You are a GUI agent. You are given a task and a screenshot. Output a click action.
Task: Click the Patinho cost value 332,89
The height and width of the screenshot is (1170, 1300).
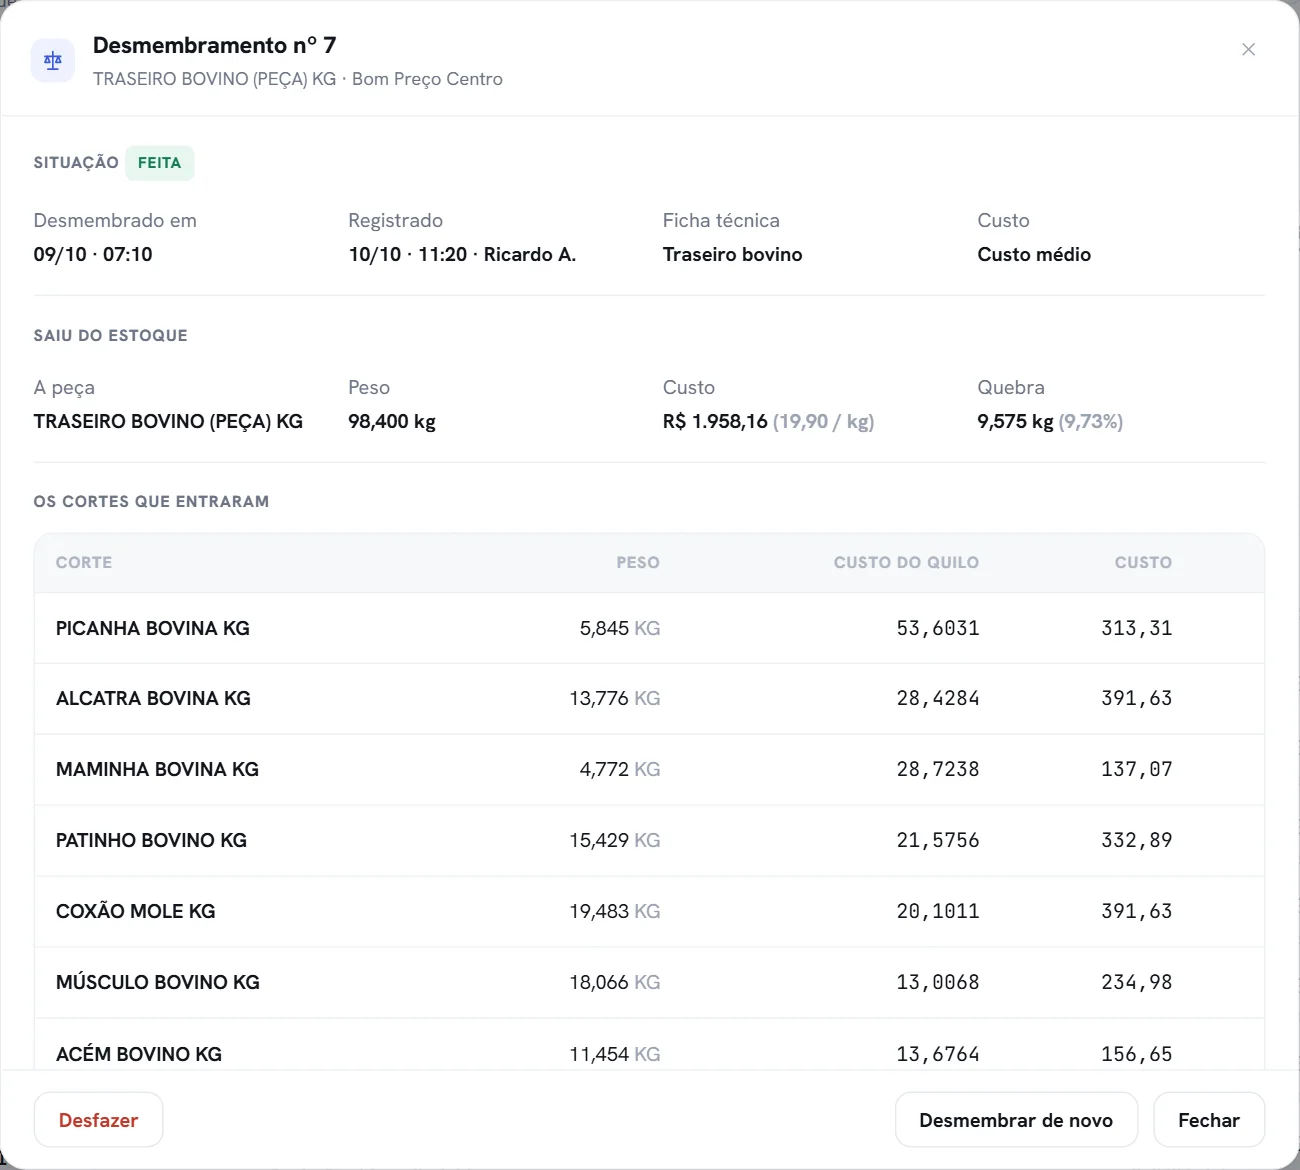1137,840
